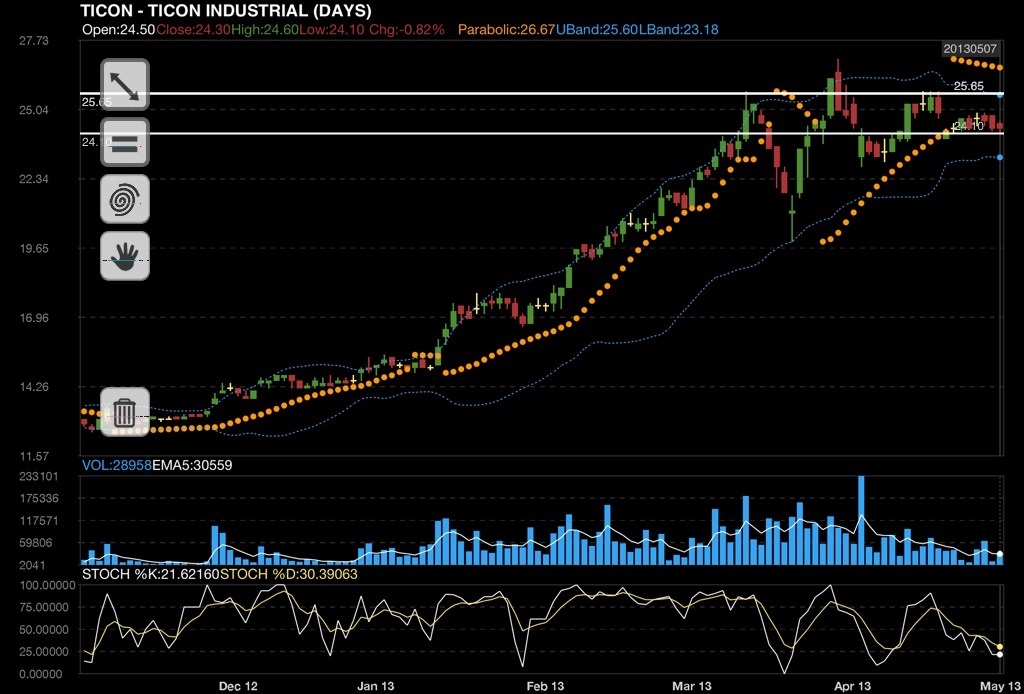Screen dimensions: 1024x694
Task: Click the LBand:23.18 indicator label
Action: (679, 29)
